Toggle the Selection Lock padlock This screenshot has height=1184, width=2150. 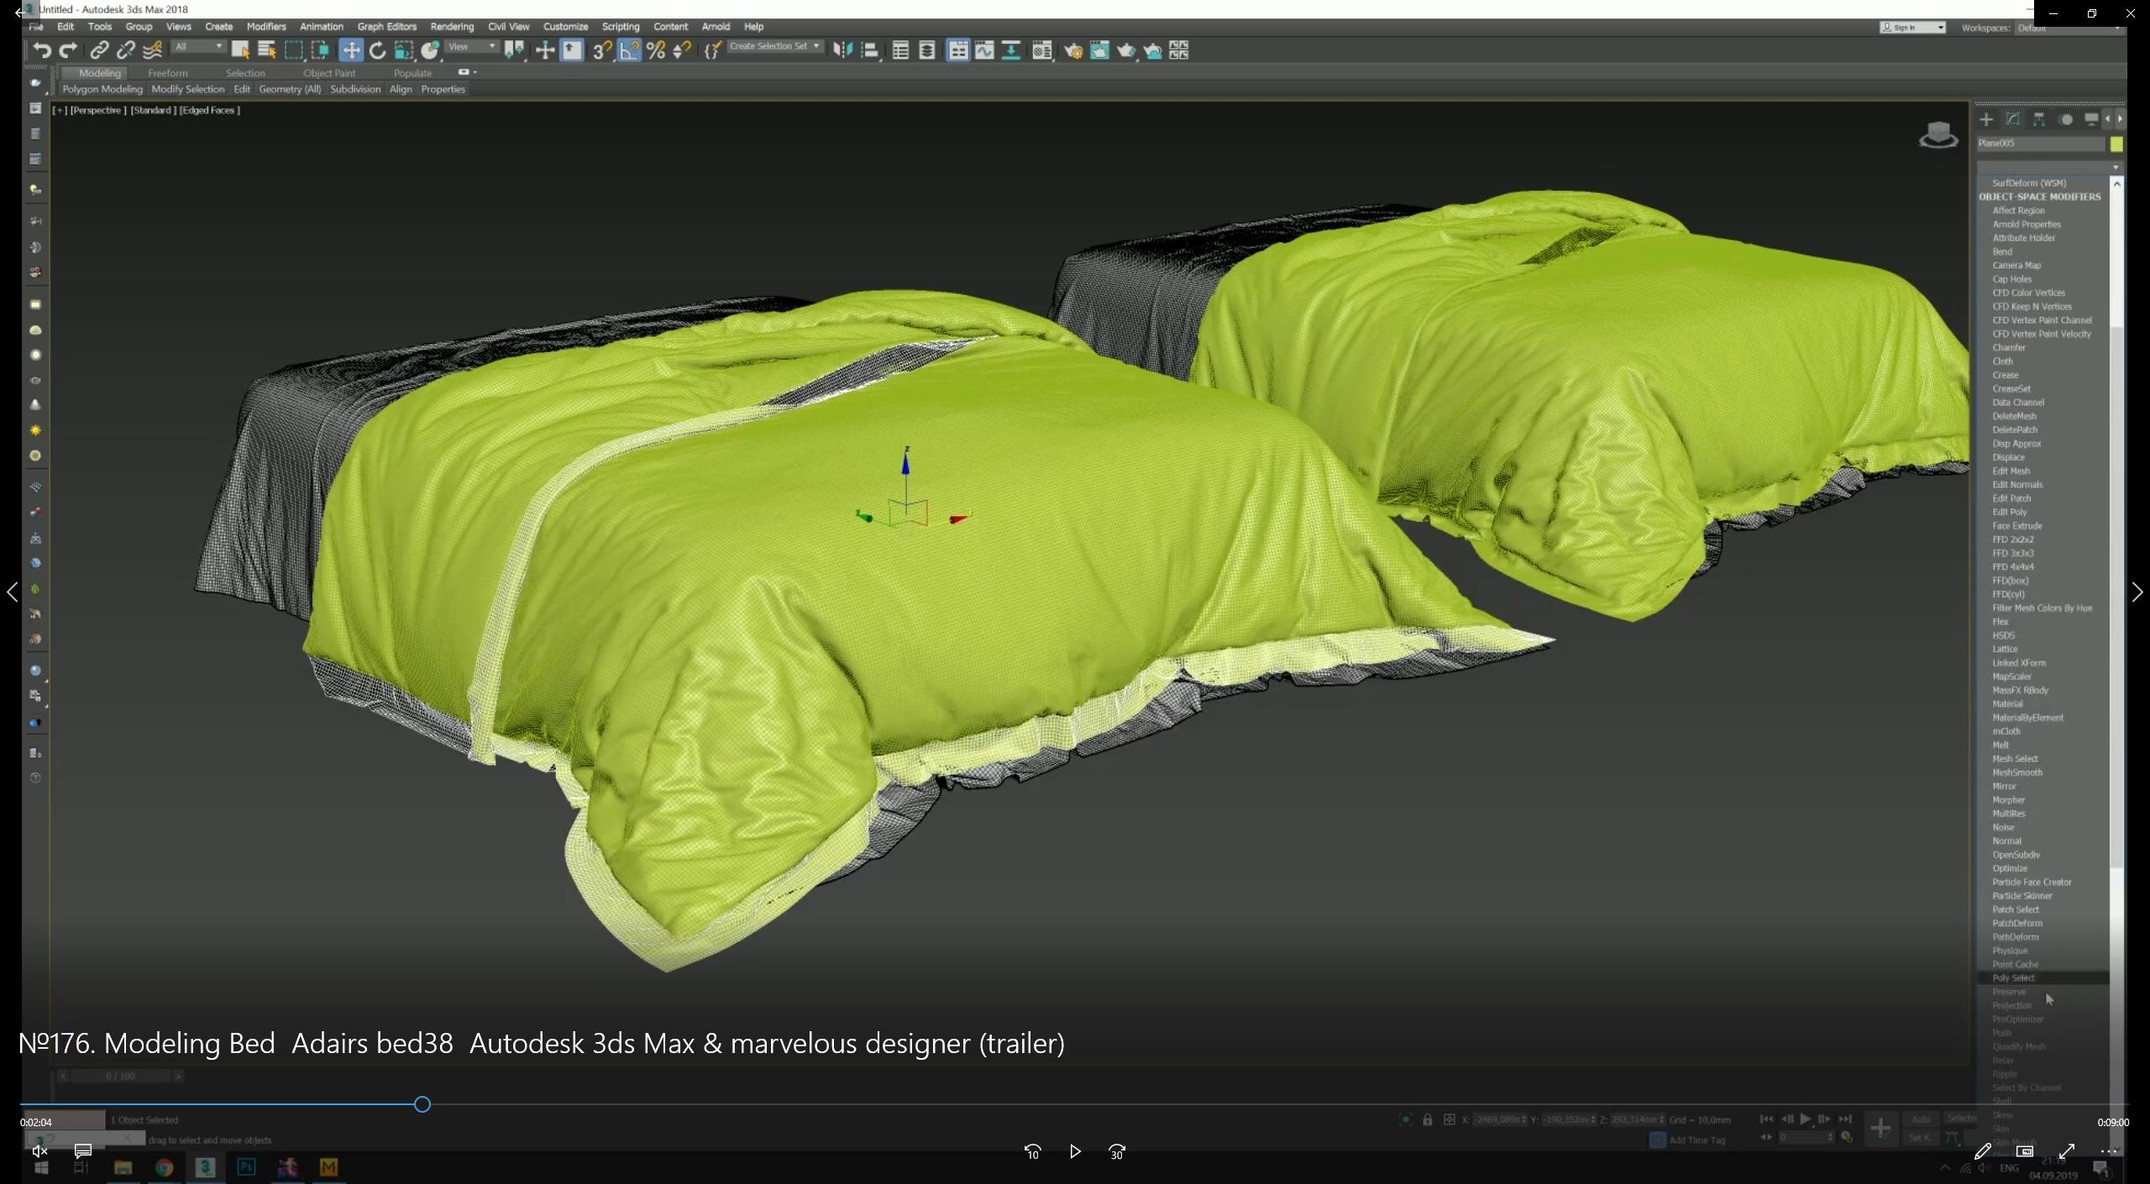1427,1119
